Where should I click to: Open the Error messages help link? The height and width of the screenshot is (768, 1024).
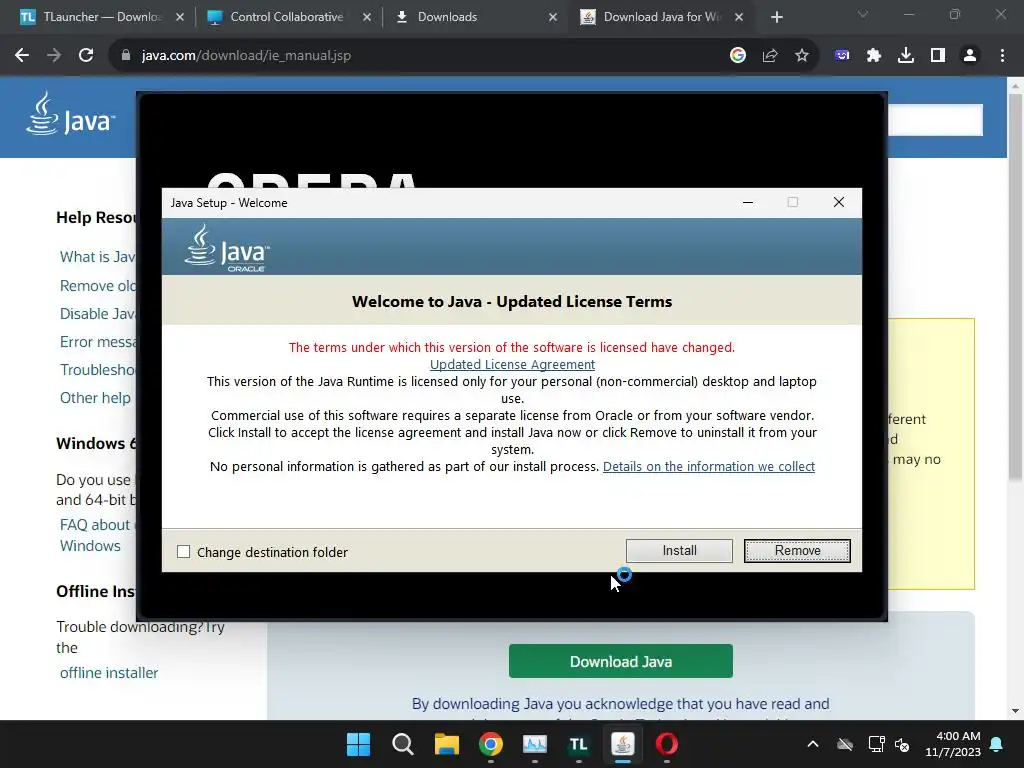[98, 342]
